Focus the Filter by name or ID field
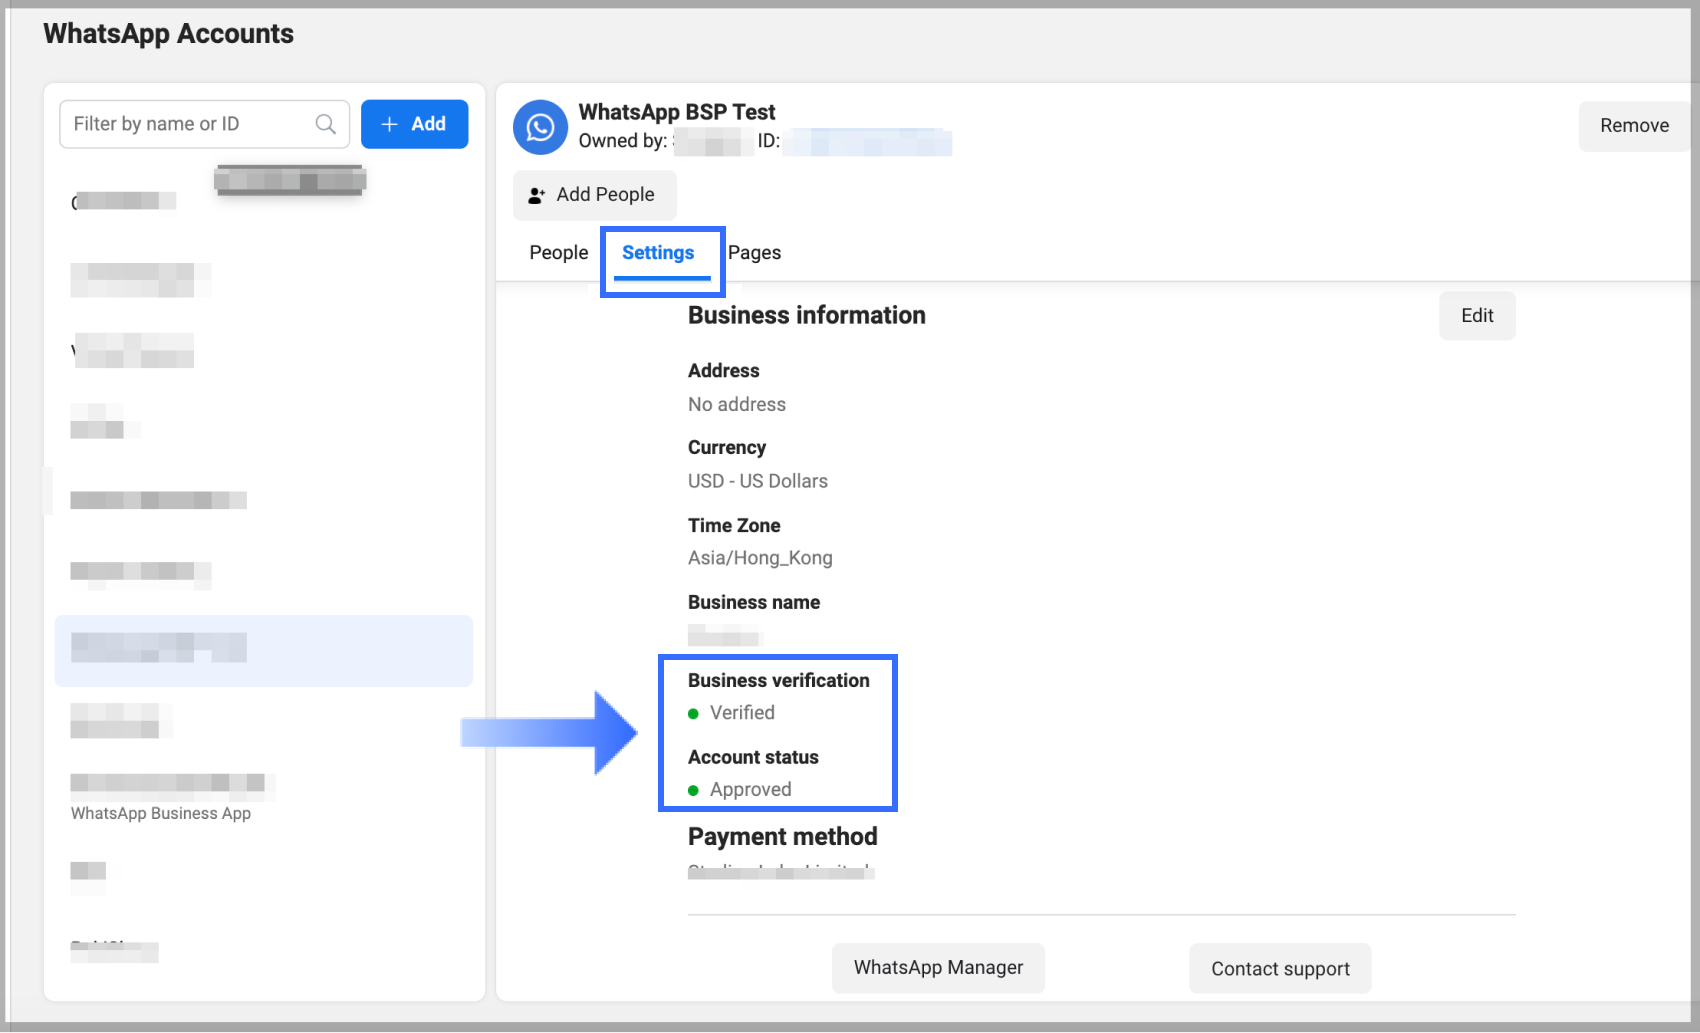The height and width of the screenshot is (1033, 1700). click(x=190, y=124)
